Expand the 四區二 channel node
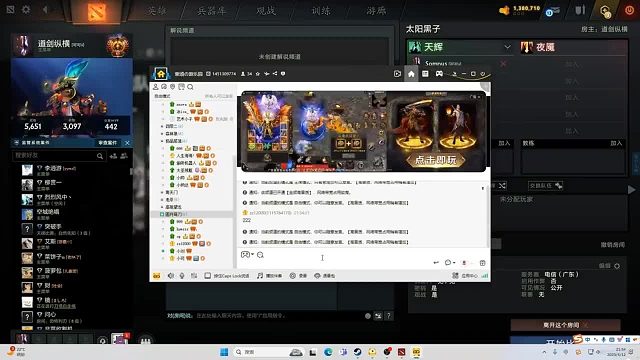The height and width of the screenshot is (360, 640). pyautogui.click(x=162, y=126)
